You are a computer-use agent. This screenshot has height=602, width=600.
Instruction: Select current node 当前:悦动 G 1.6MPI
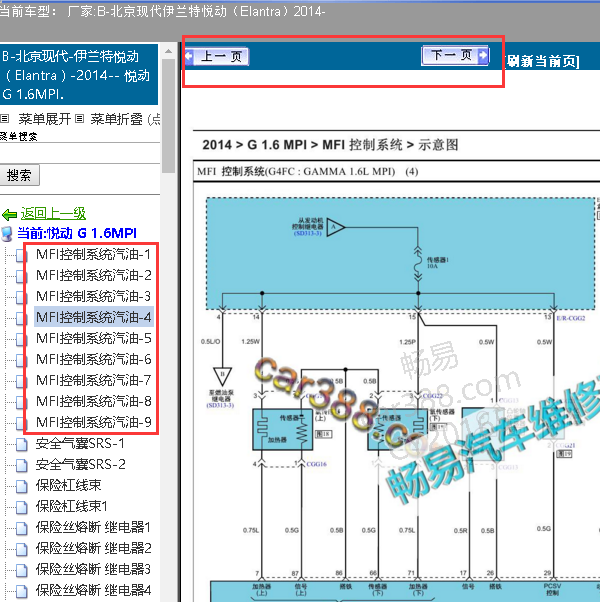77,233
